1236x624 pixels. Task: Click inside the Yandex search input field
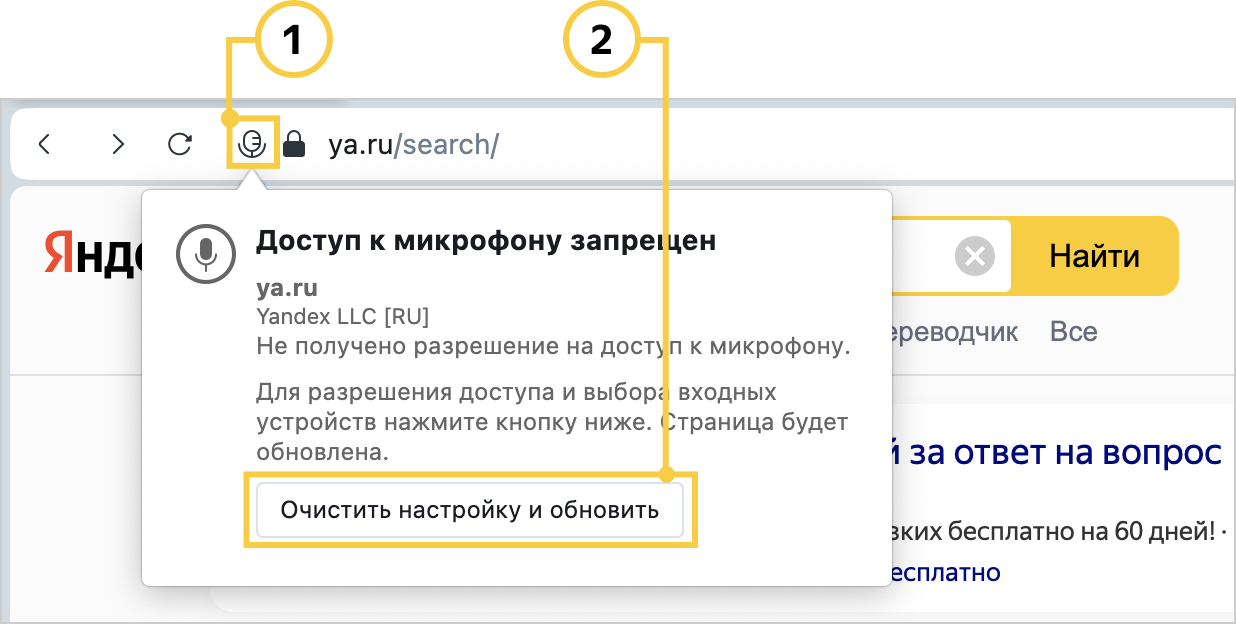coord(920,257)
